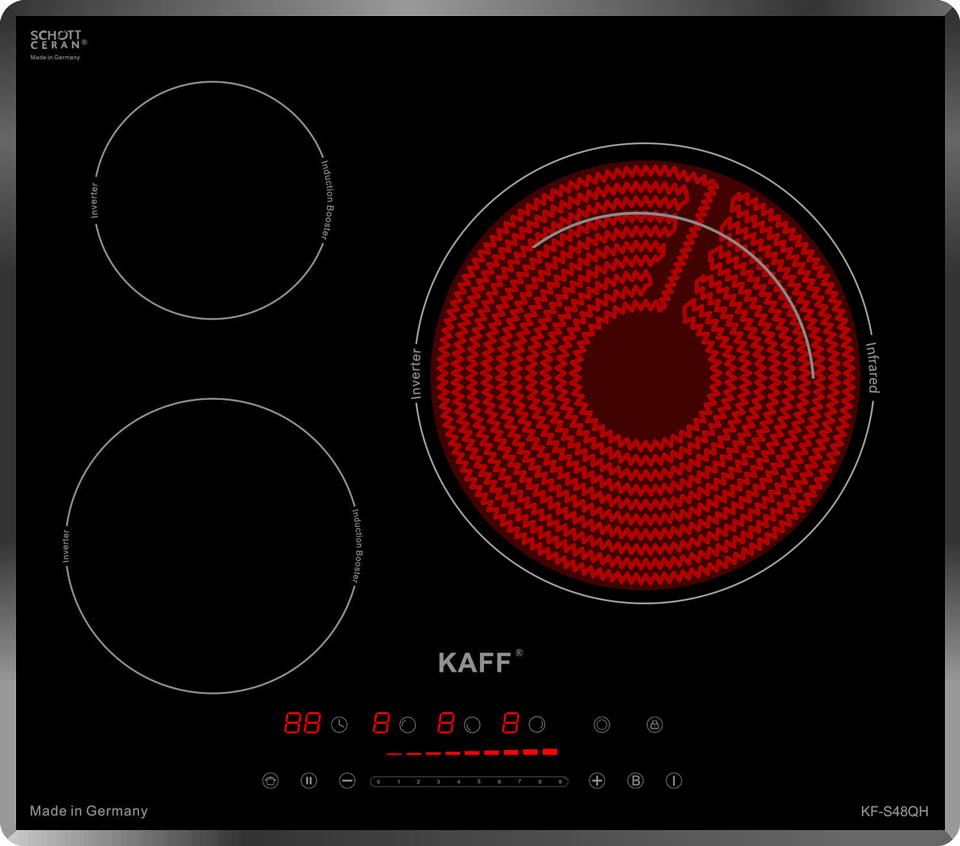The width and height of the screenshot is (960, 846).
Task: Tap the pause button with two bars
Action: click(x=309, y=780)
